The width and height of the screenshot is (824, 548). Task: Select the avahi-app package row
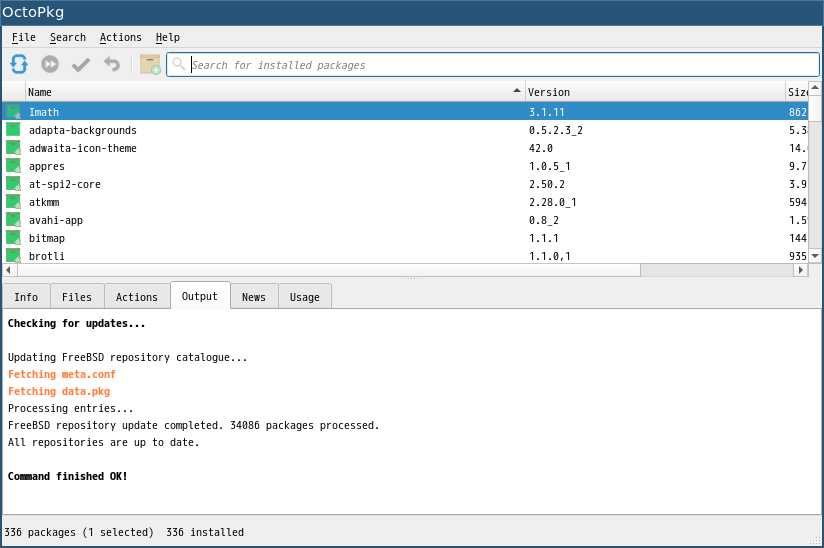coord(405,220)
